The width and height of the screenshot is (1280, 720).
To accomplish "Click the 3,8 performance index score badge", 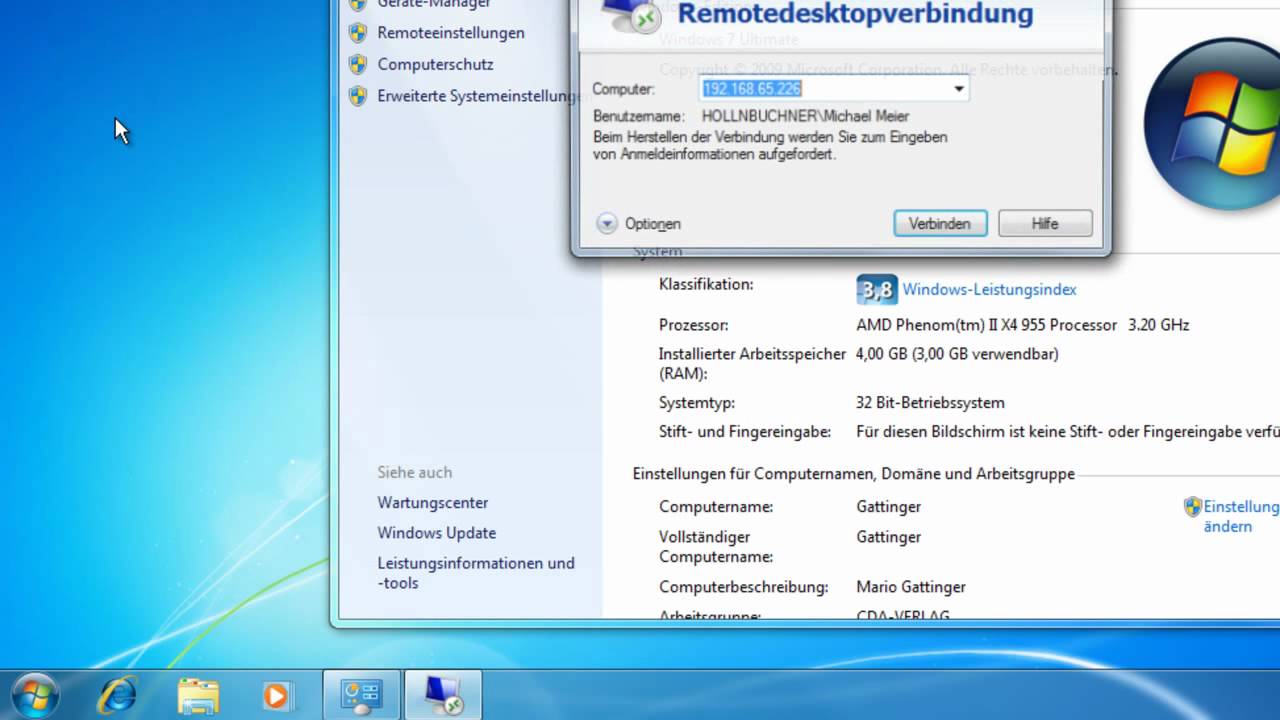I will (877, 290).
